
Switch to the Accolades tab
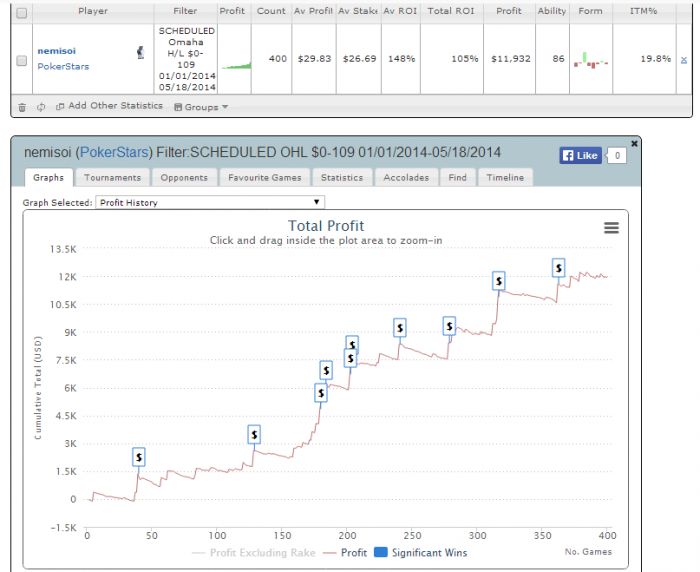[406, 178]
